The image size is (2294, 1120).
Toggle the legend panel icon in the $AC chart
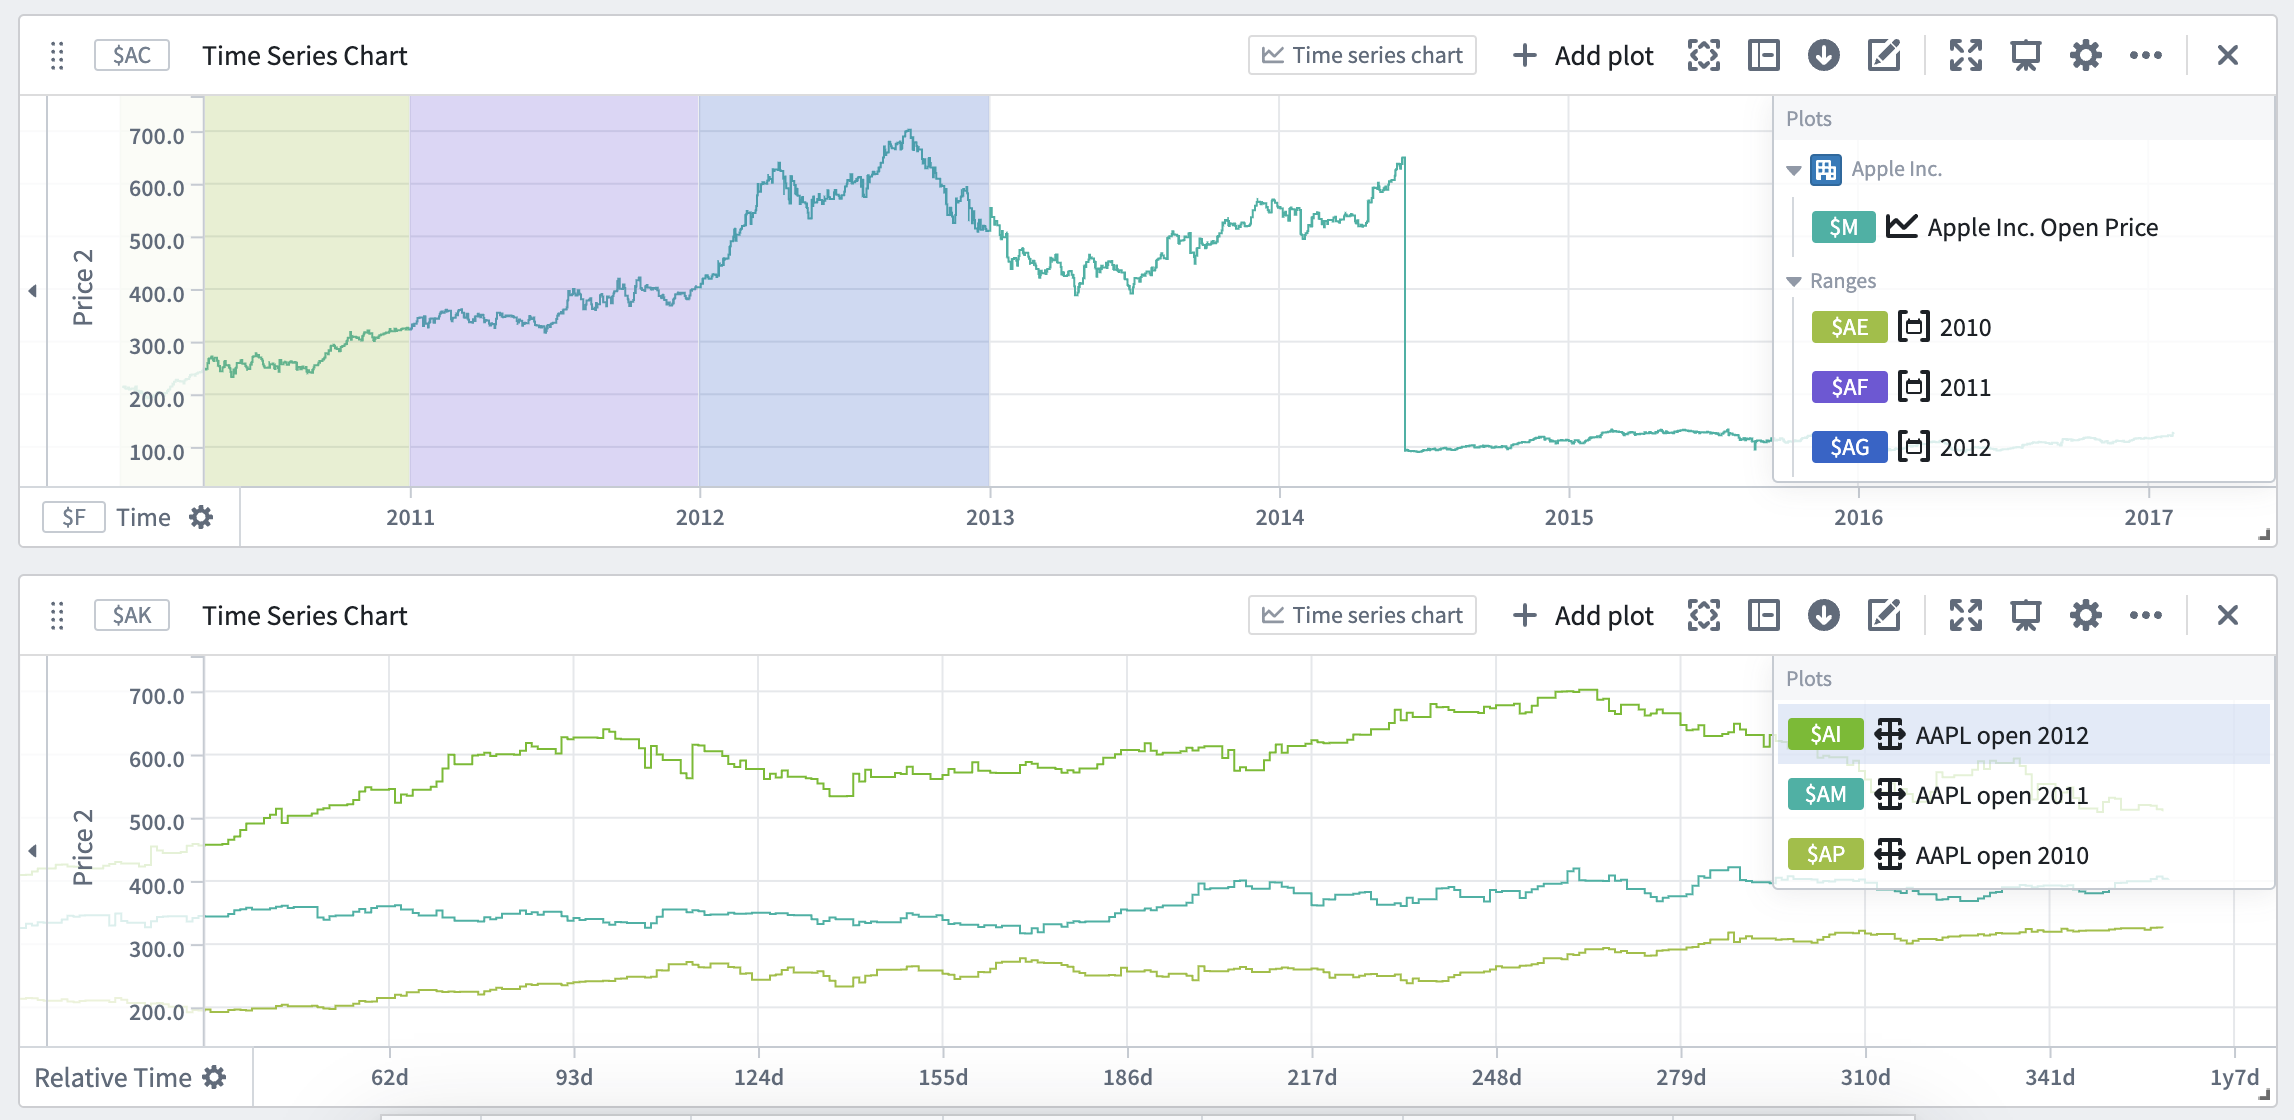[x=1764, y=56]
